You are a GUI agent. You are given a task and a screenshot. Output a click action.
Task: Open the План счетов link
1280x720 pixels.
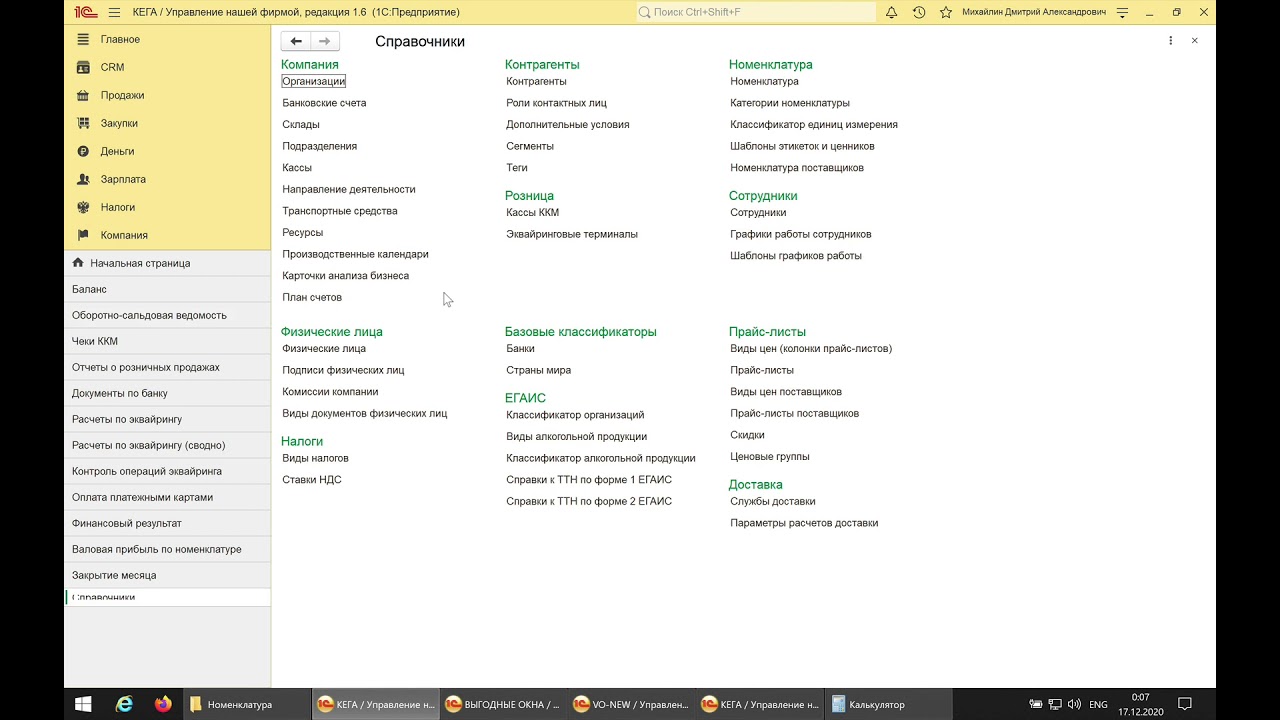(312, 297)
